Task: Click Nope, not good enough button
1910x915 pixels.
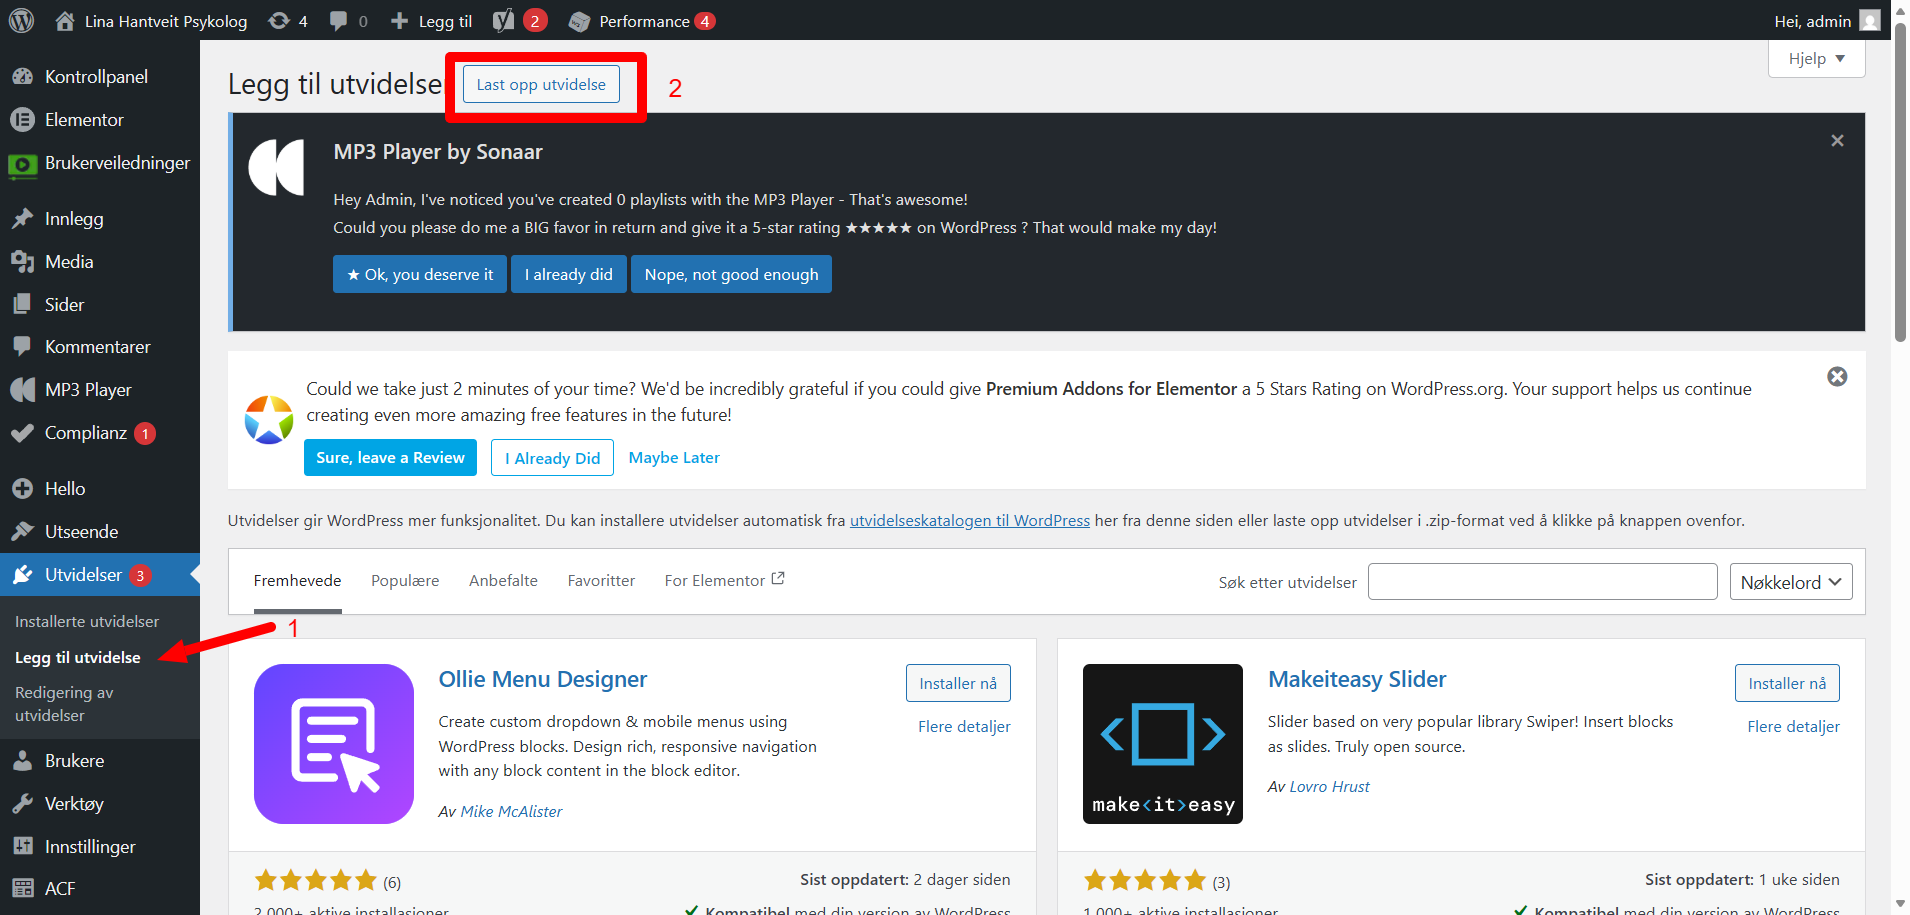Action: tap(731, 274)
